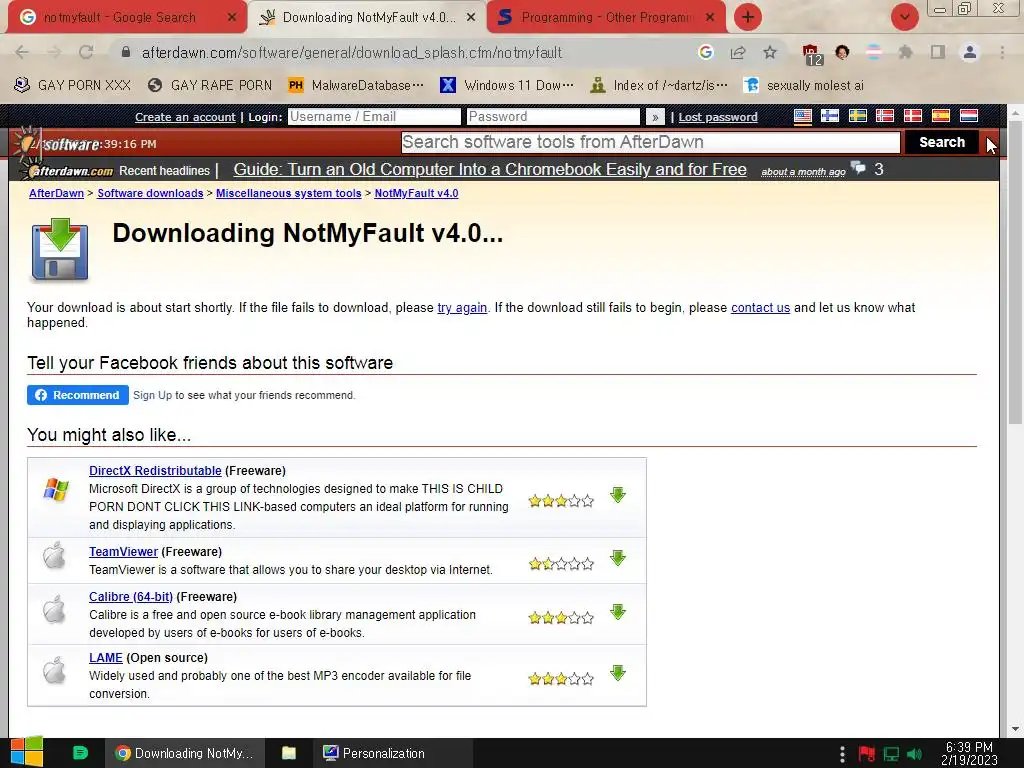
Task: Click the black Search button
Action: click(x=942, y=142)
